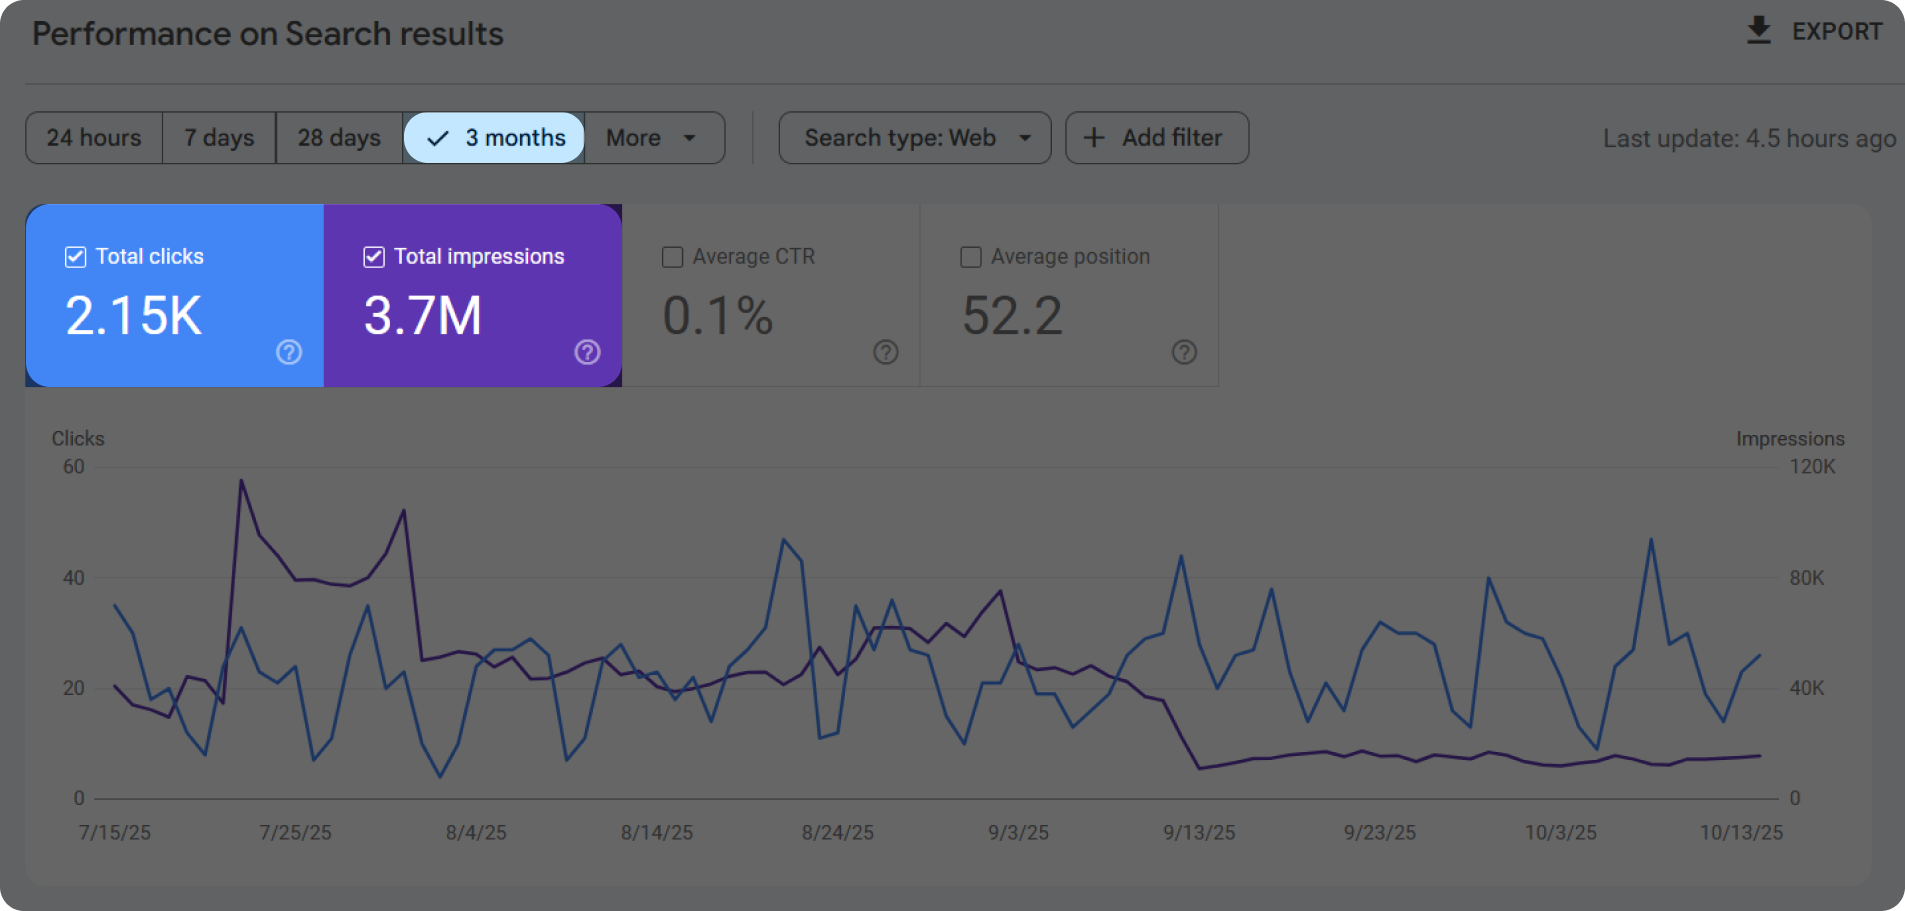Switch to the 24 hours view
This screenshot has height=911, width=1905.
[93, 137]
